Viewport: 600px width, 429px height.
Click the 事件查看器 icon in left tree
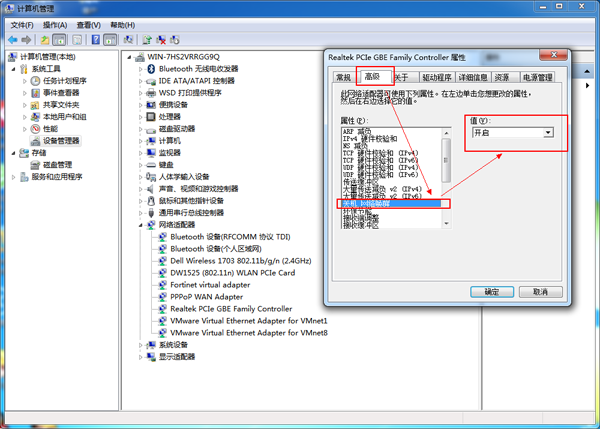(x=35, y=93)
